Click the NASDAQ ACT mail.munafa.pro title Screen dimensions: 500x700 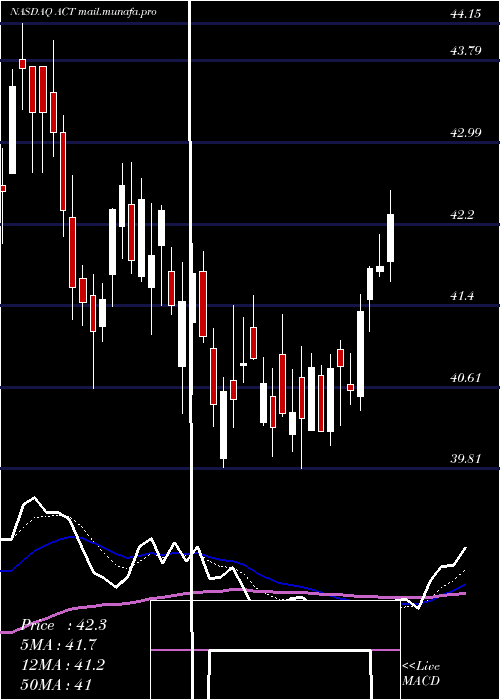[83, 12]
